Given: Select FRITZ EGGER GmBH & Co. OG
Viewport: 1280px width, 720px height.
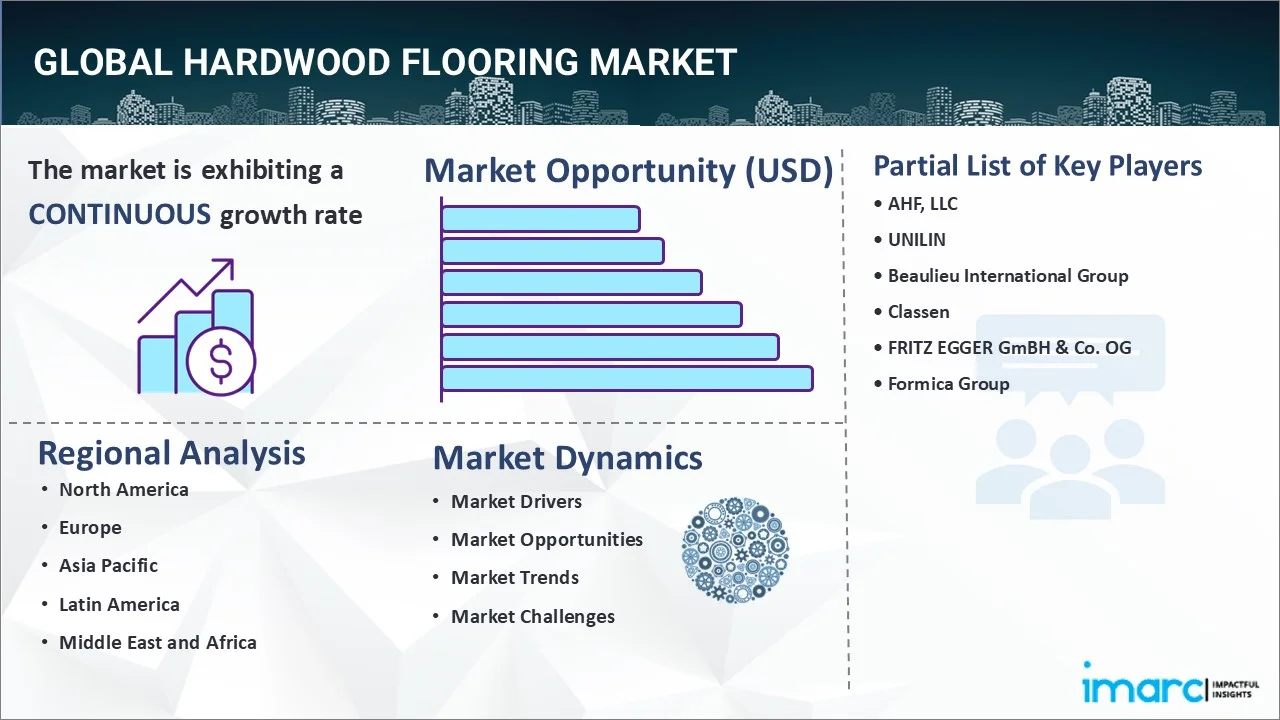Looking at the screenshot, I should (1009, 348).
